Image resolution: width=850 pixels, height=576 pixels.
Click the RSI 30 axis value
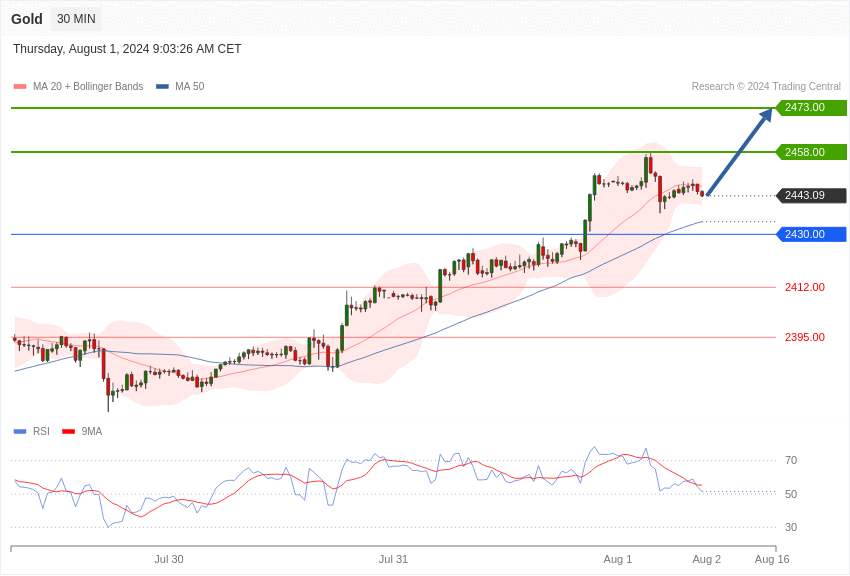tap(791, 527)
